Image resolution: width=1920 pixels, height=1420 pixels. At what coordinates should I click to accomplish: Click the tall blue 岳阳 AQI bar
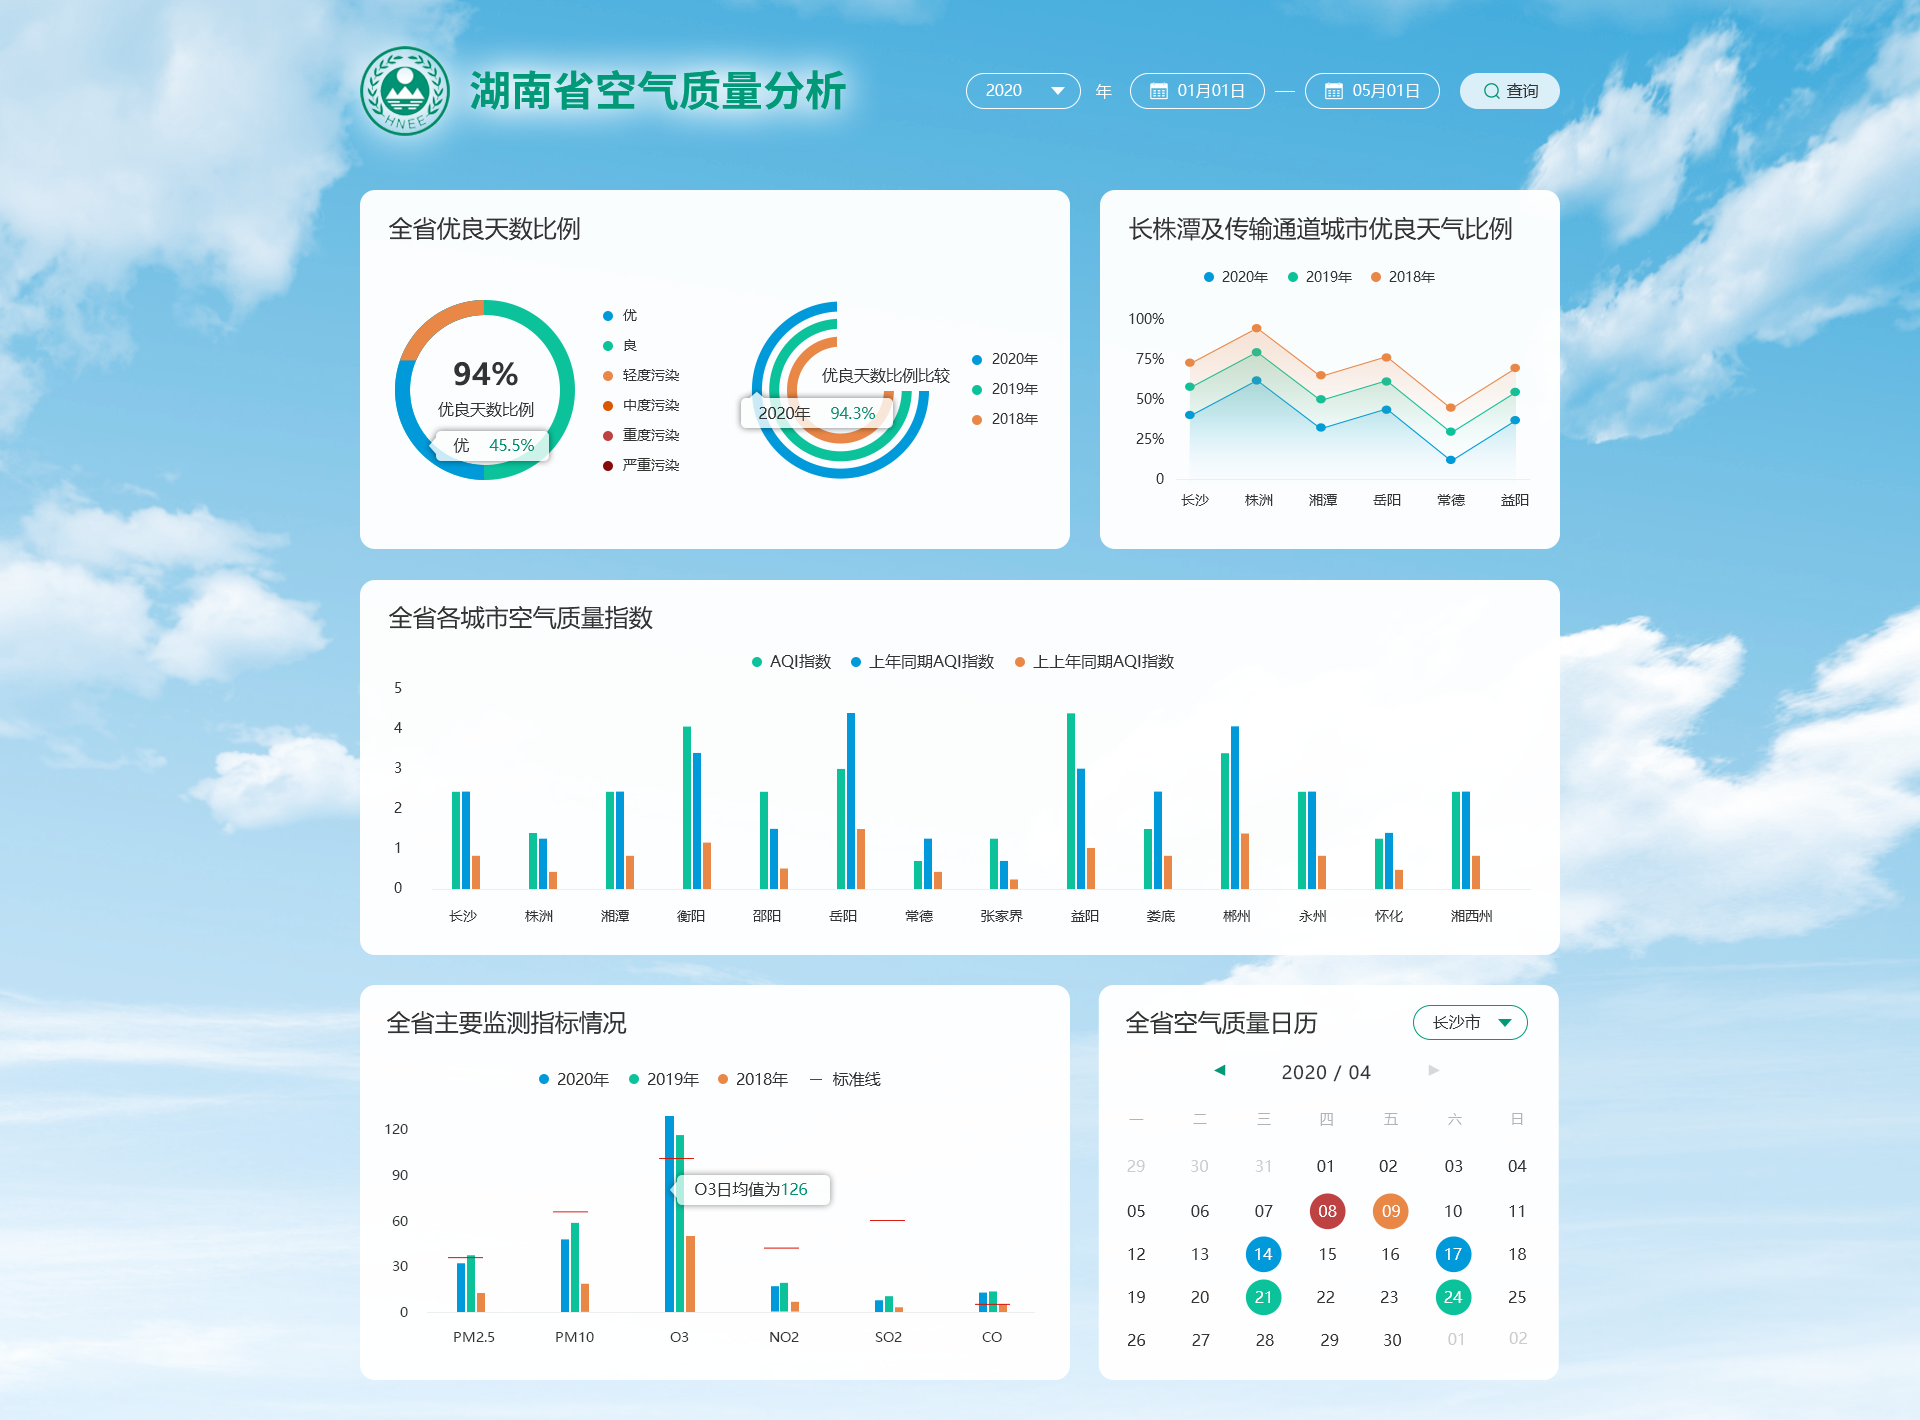[851, 801]
